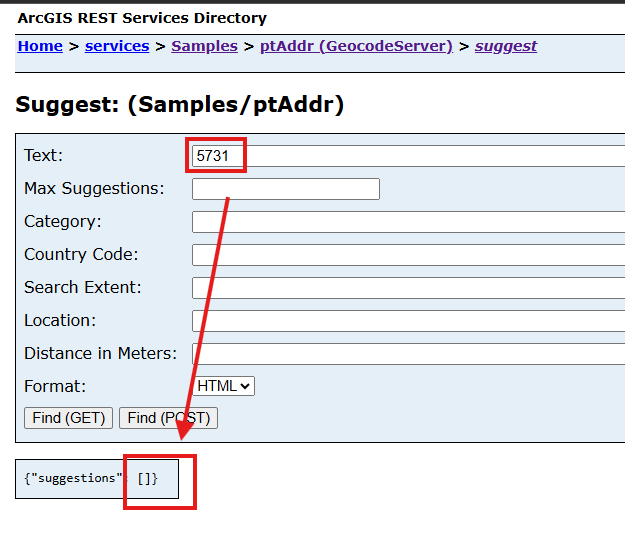Click the Suggest: (Samples/ptAddr) heading

(x=179, y=105)
